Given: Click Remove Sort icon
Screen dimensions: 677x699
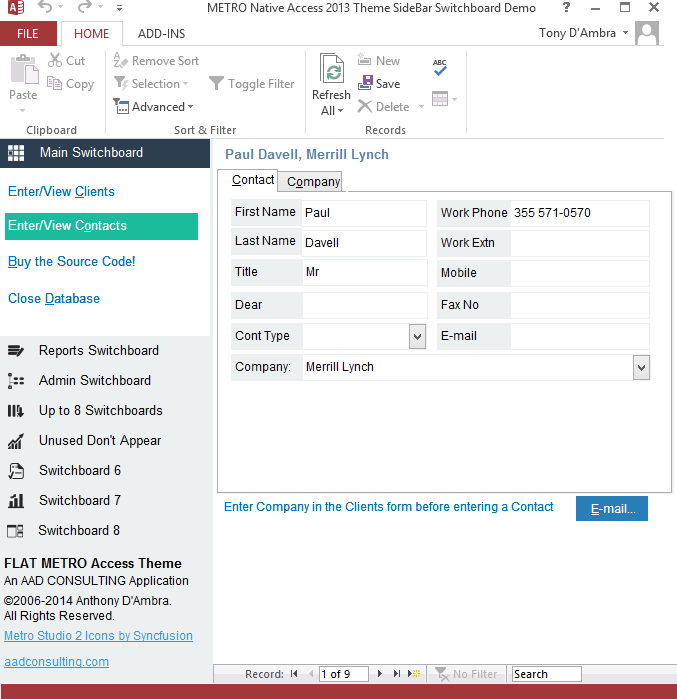Looking at the screenshot, I should pos(120,60).
